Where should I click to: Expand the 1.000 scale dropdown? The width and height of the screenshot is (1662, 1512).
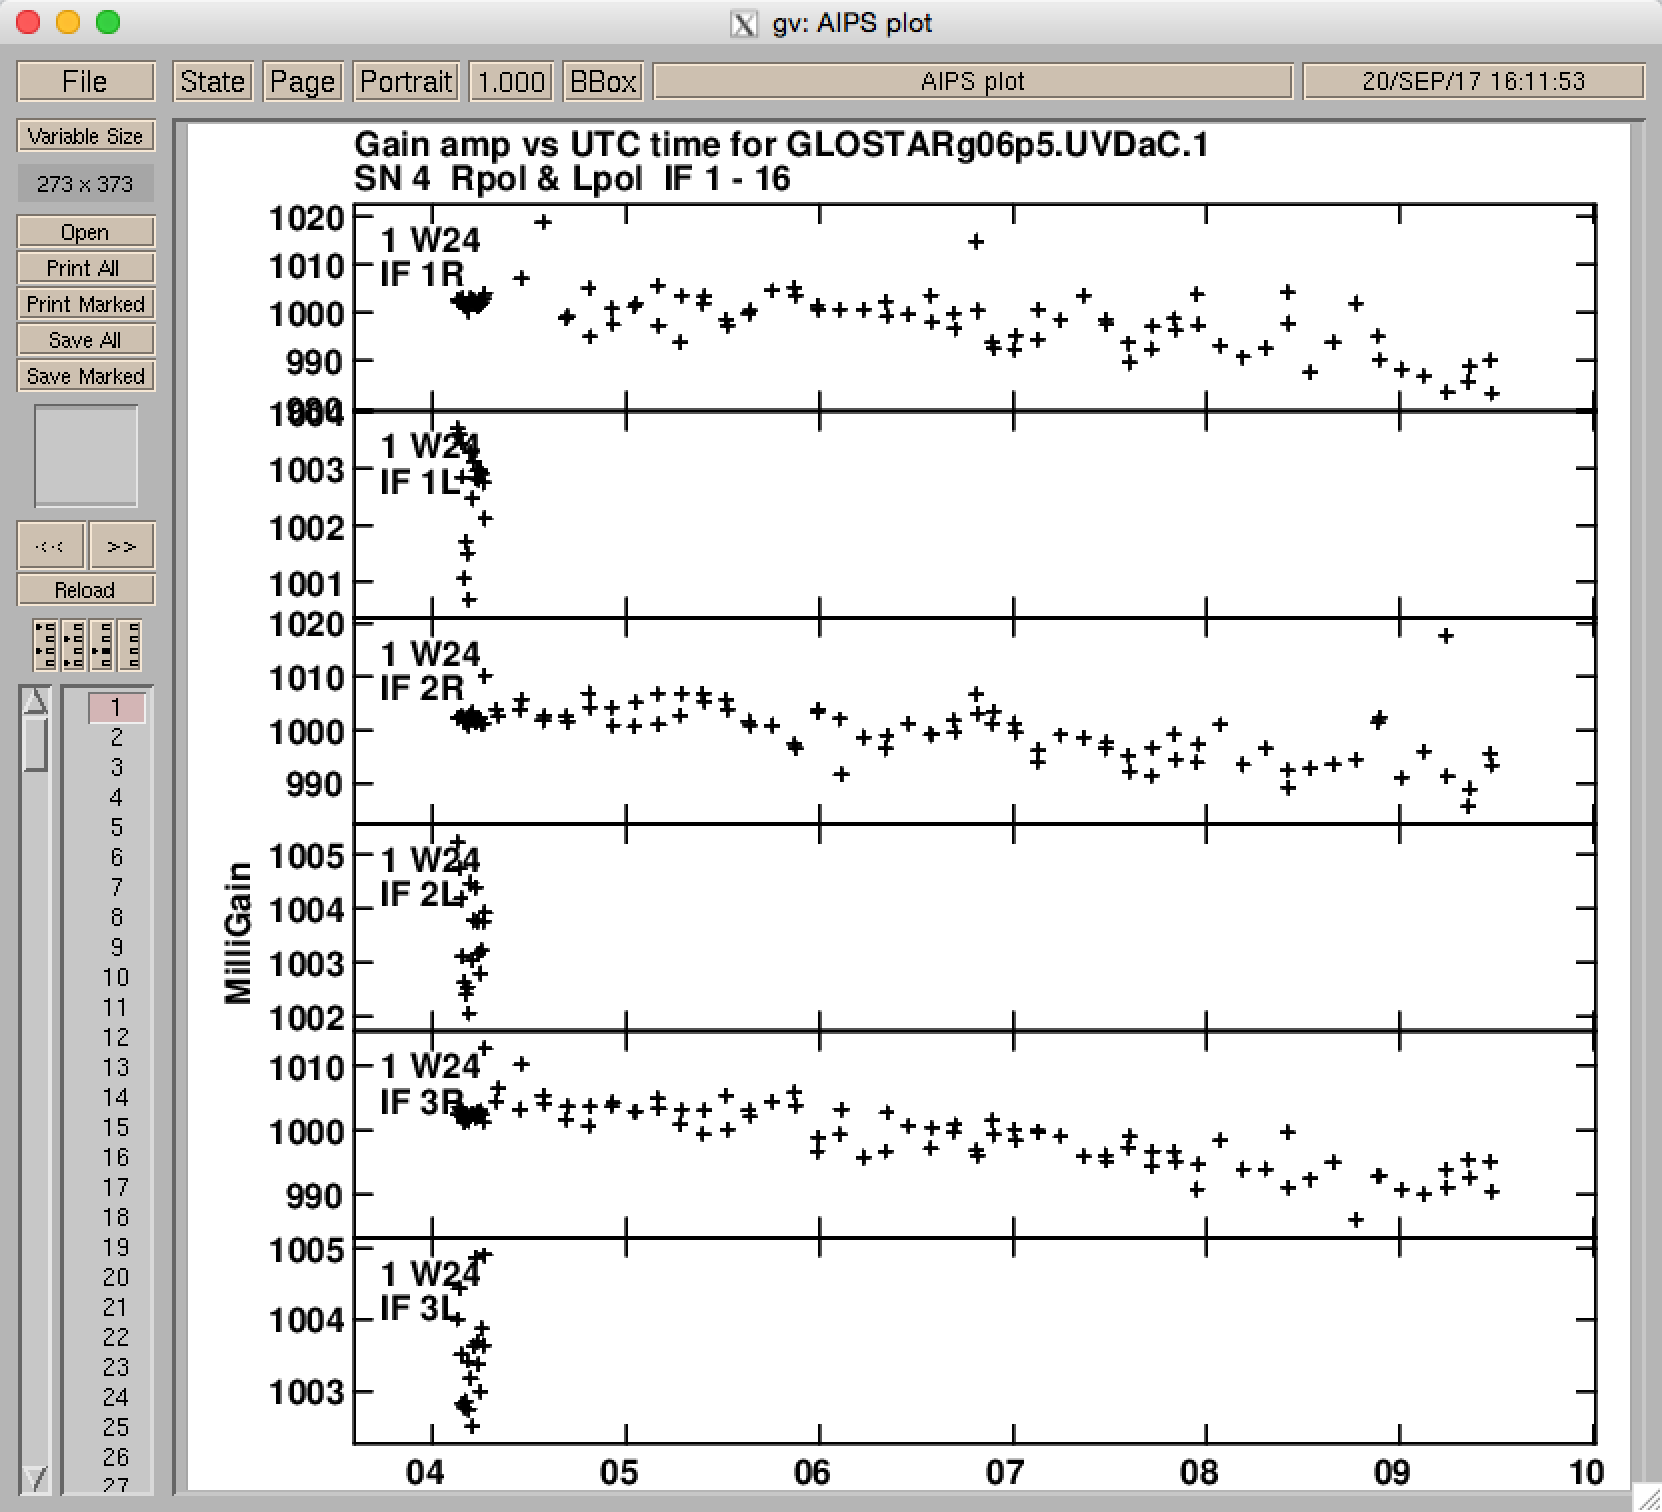(x=511, y=81)
